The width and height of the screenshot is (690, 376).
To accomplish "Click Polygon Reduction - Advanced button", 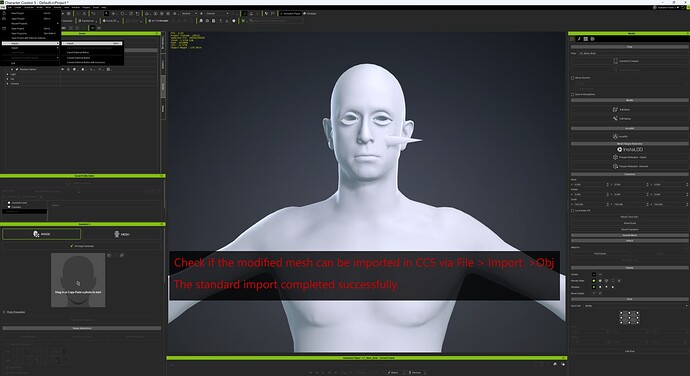I will (x=630, y=166).
